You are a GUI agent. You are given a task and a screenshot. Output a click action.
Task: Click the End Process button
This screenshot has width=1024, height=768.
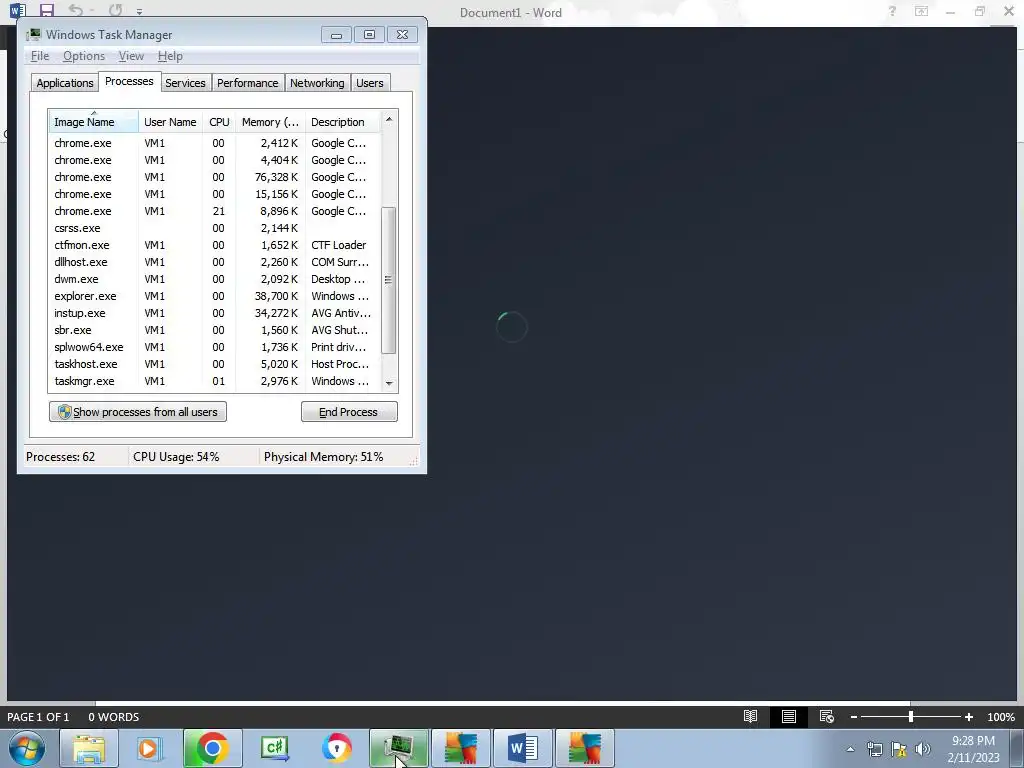click(x=349, y=412)
